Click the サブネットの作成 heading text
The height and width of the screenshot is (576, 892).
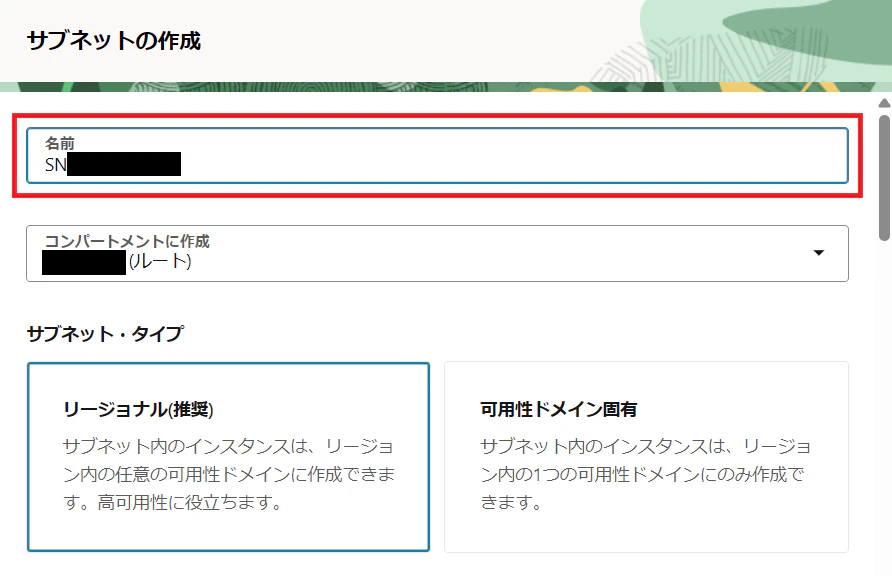114,40
